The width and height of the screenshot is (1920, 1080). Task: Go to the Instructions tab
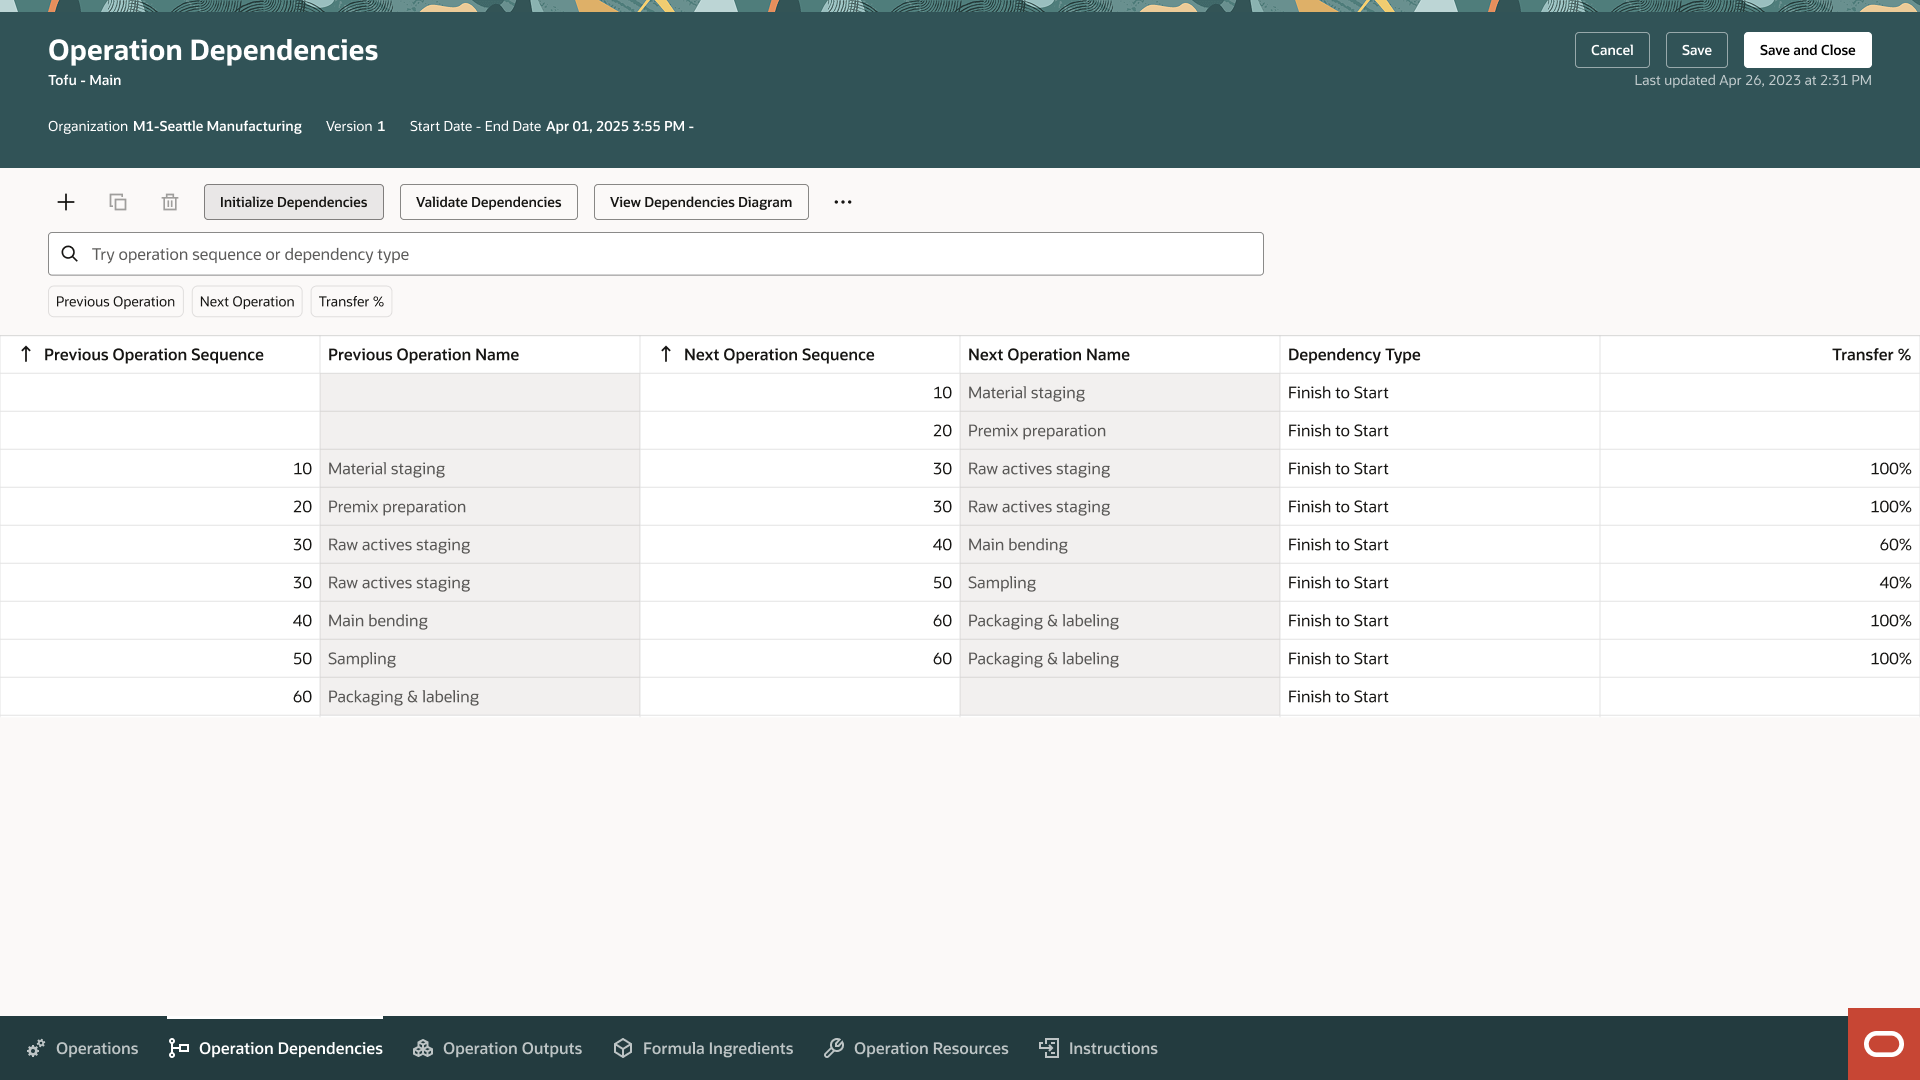pos(1098,1048)
